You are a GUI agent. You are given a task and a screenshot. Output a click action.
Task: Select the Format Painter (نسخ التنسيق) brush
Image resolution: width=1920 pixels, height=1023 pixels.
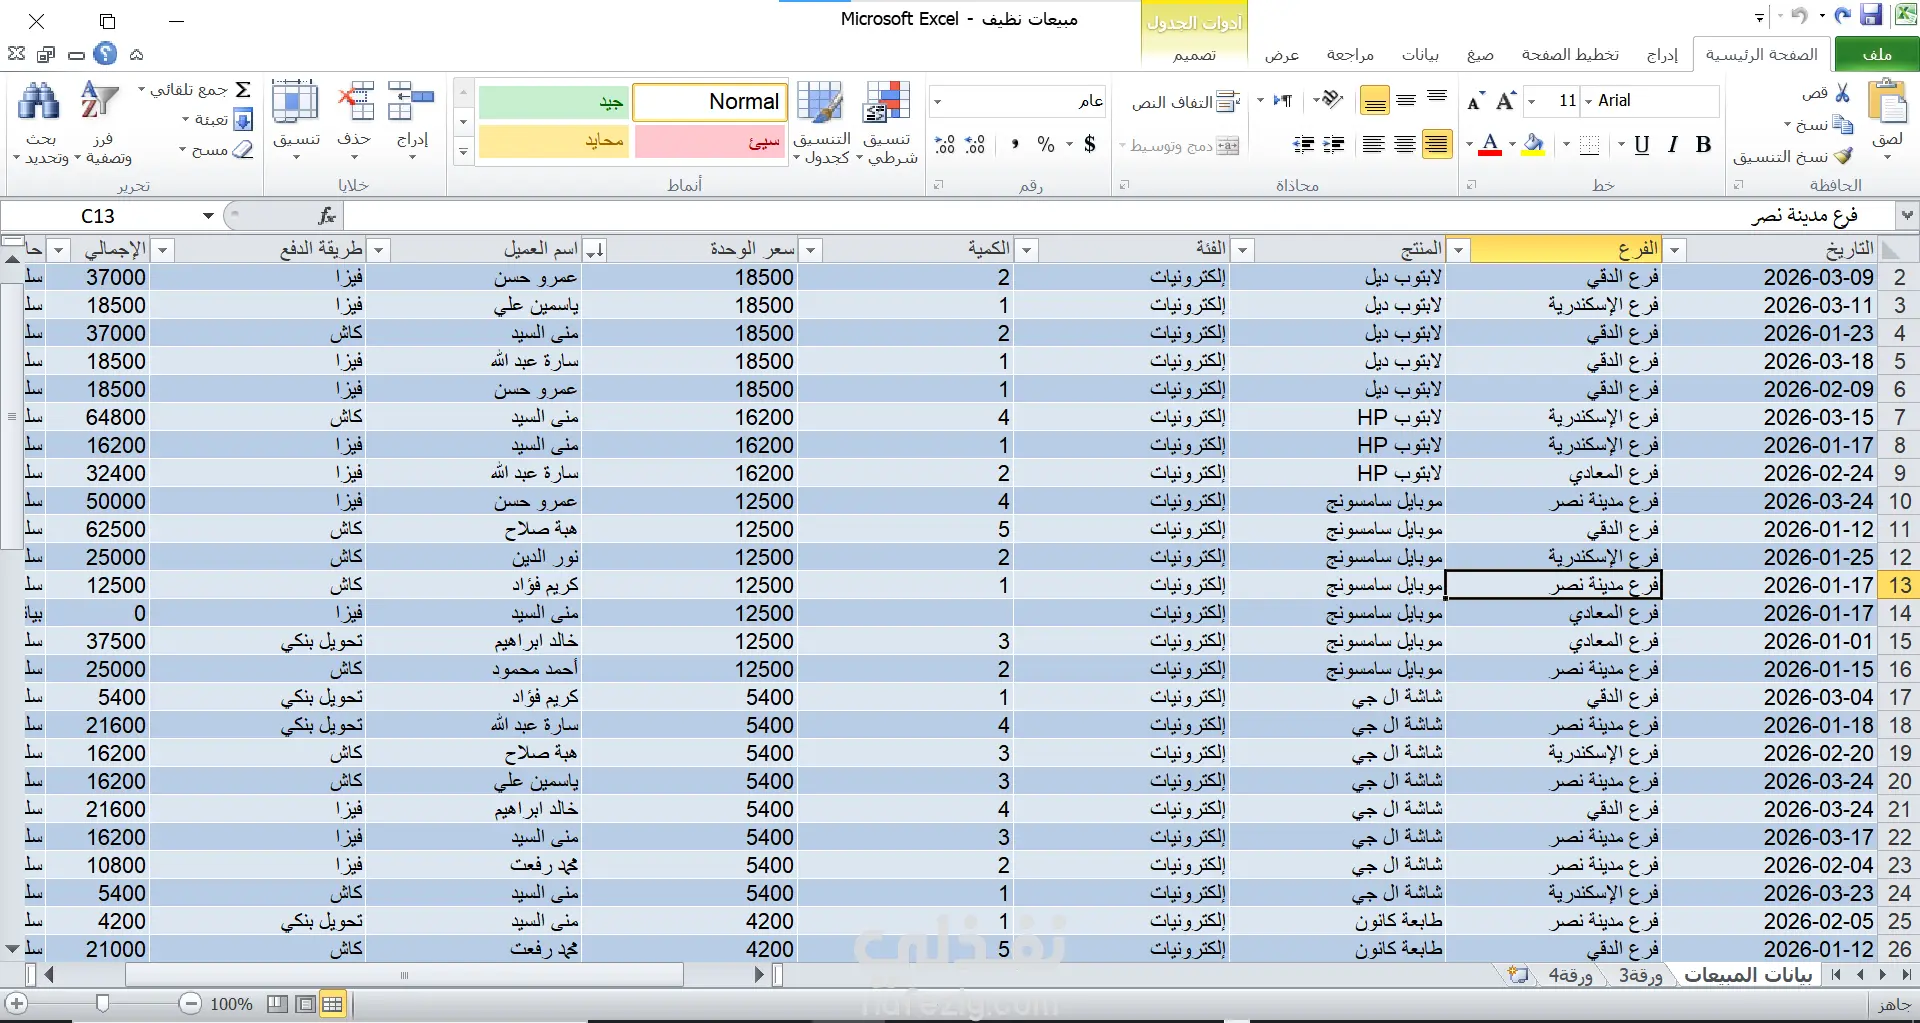point(1843,156)
